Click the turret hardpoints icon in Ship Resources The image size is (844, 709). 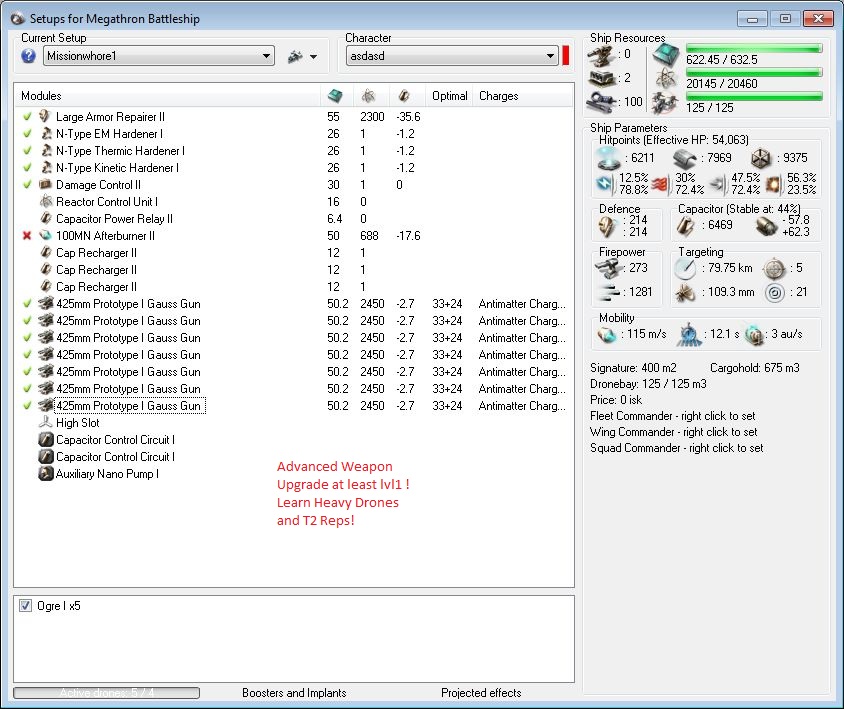601,55
